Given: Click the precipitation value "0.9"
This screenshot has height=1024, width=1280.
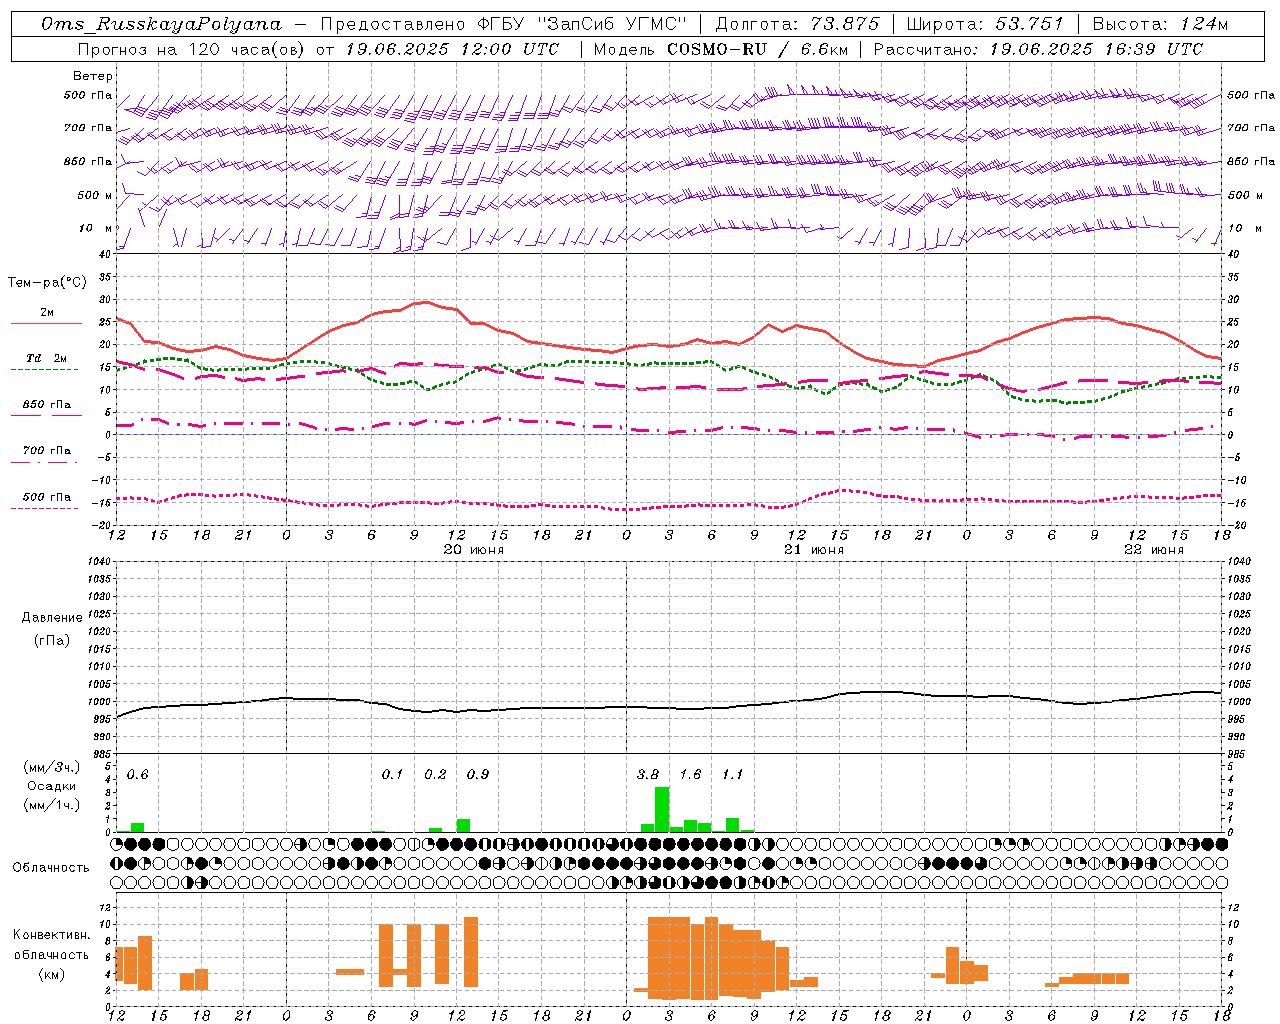Looking at the screenshot, I should [478, 775].
